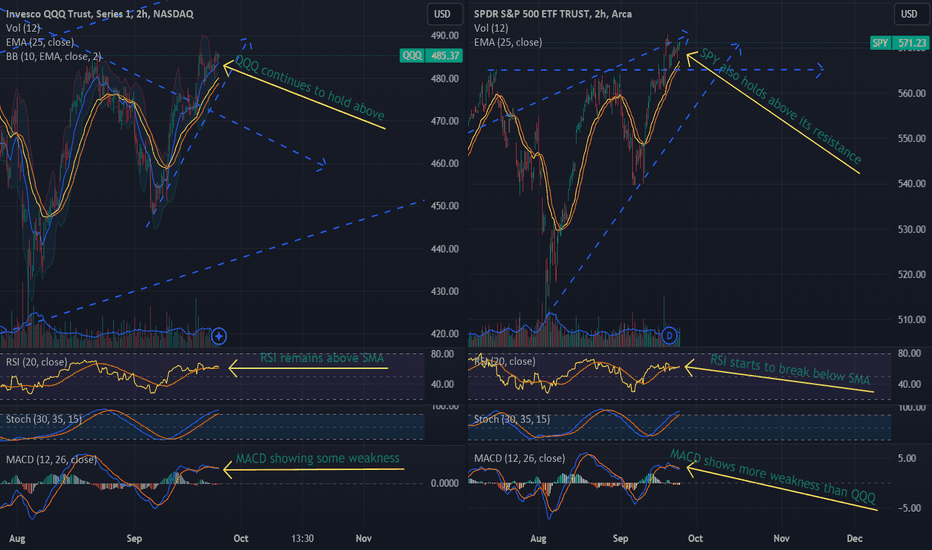The height and width of the screenshot is (550, 932).
Task: Select Vol (12) legend on SPY chart
Action: [x=491, y=28]
